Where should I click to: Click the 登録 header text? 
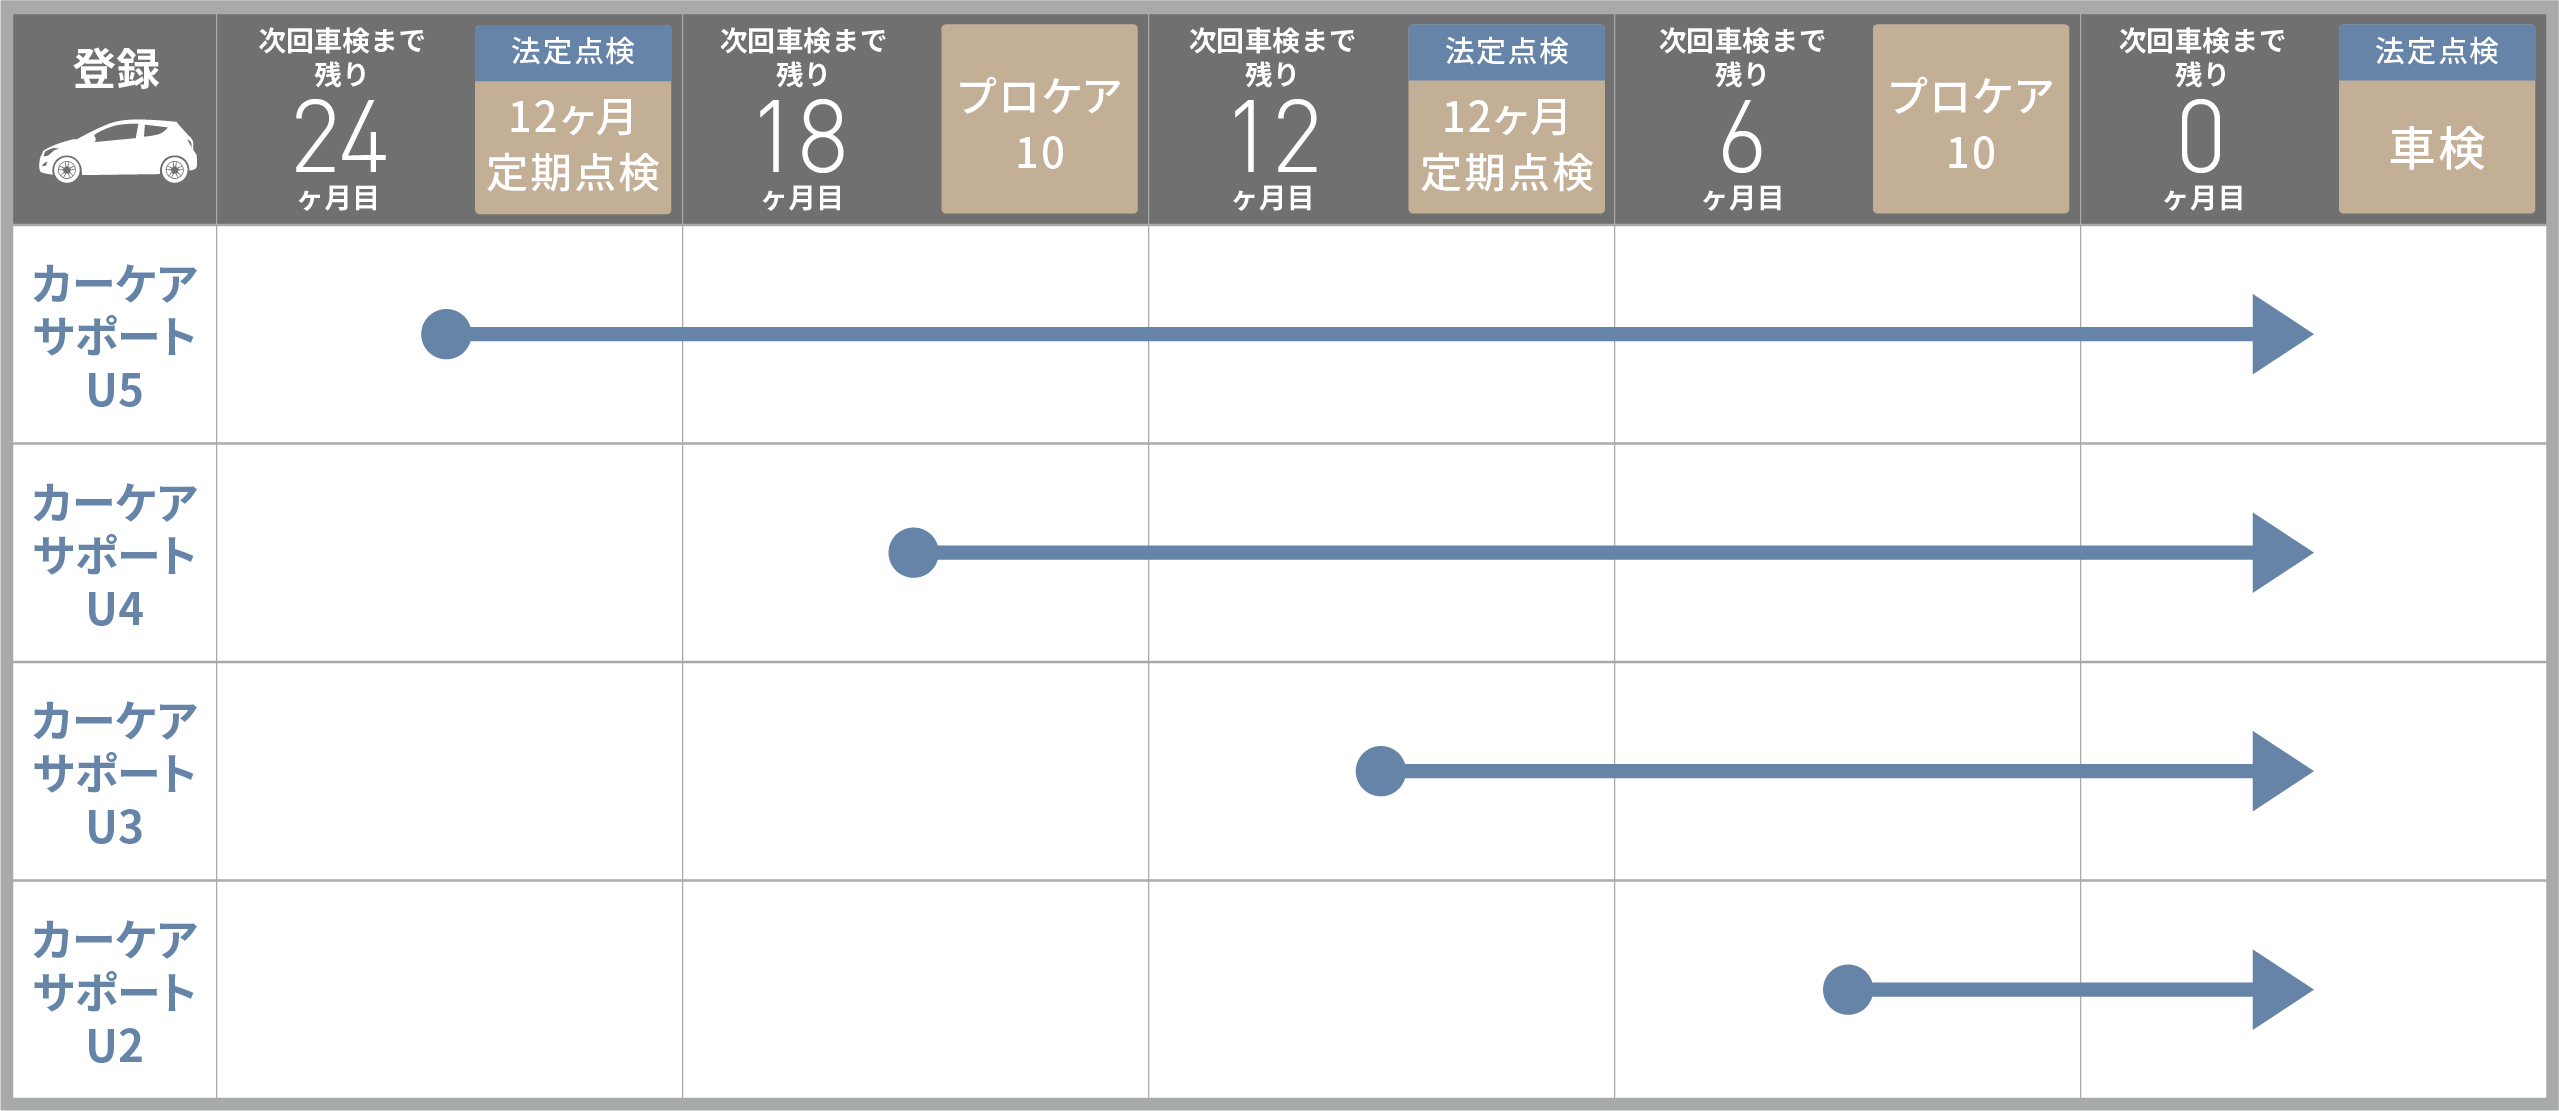116,68
